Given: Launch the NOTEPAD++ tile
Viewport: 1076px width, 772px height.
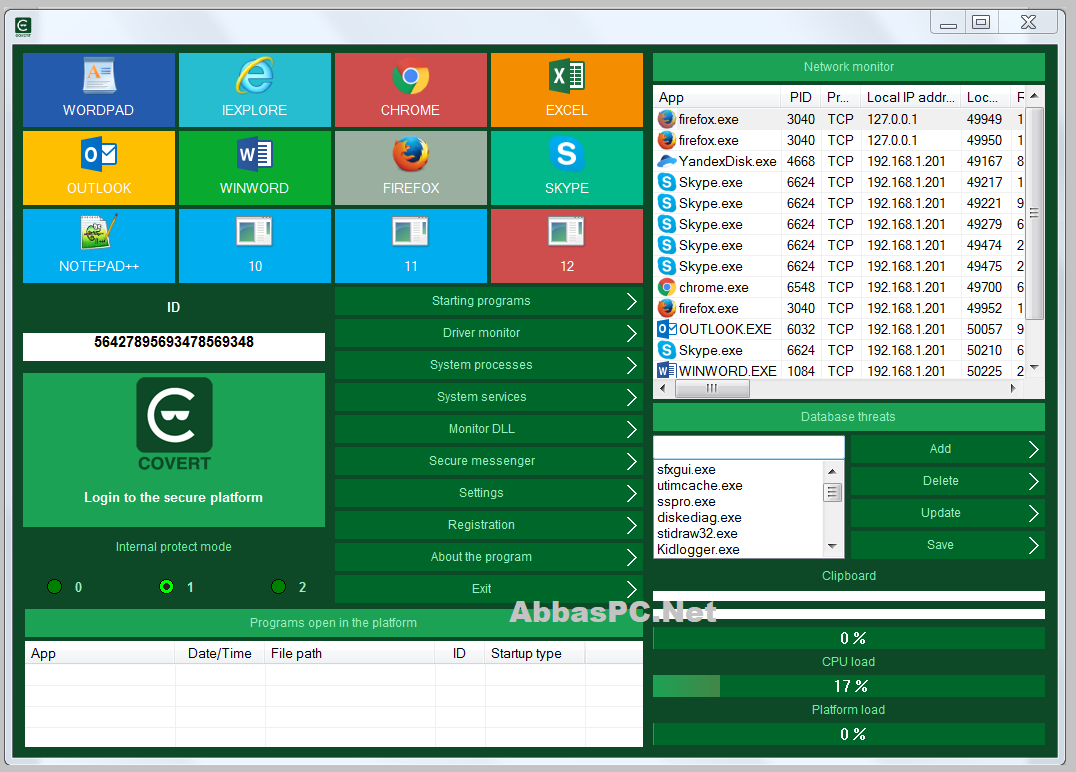Looking at the screenshot, I should point(99,246).
